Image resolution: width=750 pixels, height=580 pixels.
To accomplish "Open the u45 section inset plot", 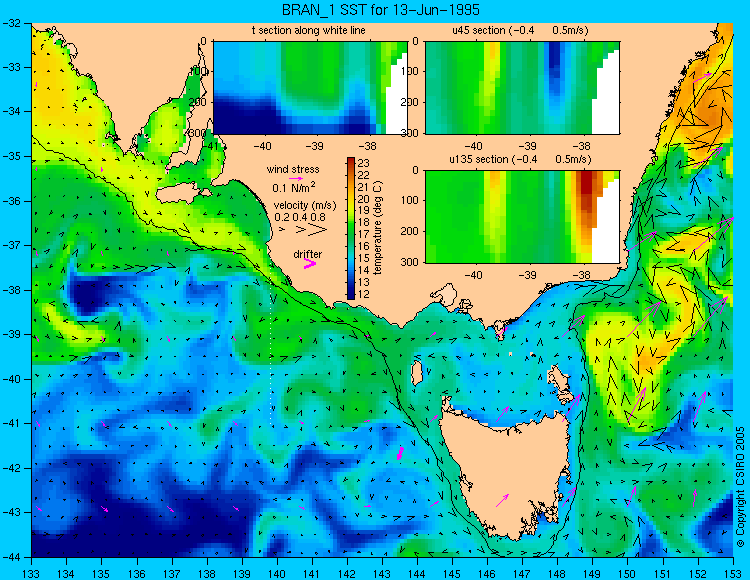I will click(x=522, y=88).
